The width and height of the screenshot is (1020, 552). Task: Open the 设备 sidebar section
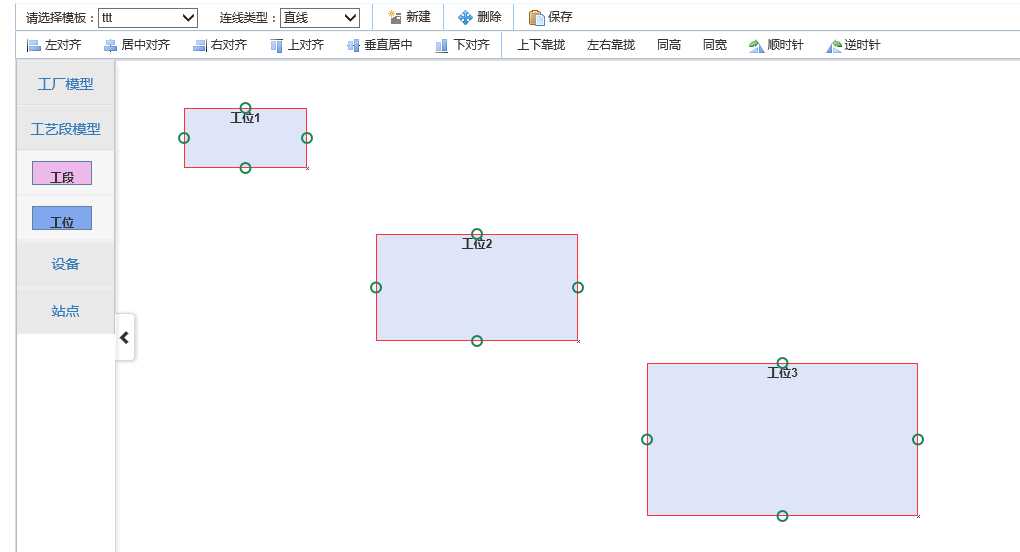[66, 264]
